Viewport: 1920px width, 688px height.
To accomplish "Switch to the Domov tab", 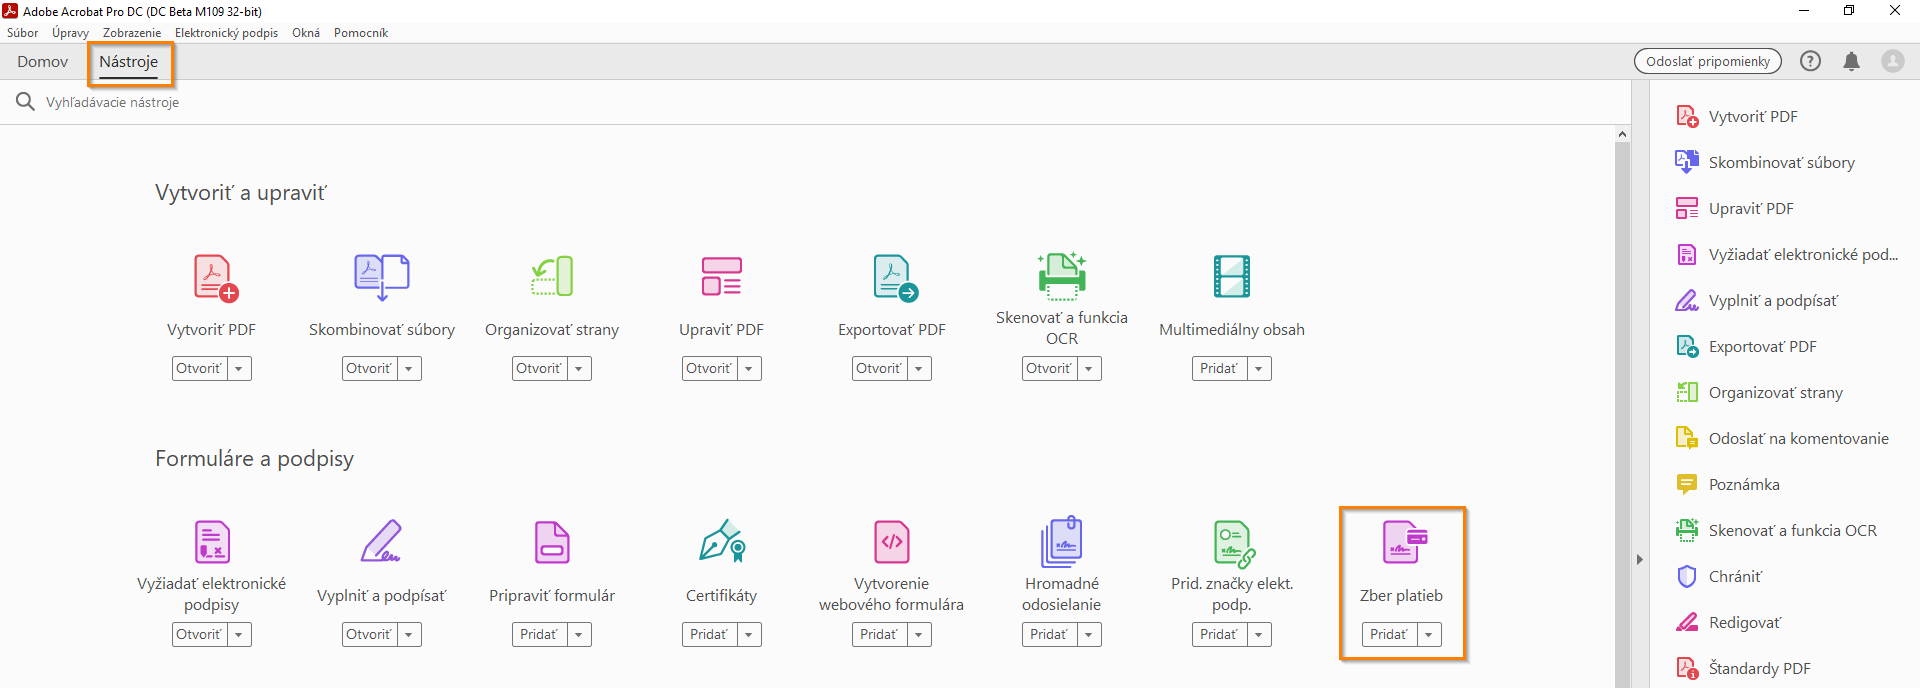I will pos(43,62).
